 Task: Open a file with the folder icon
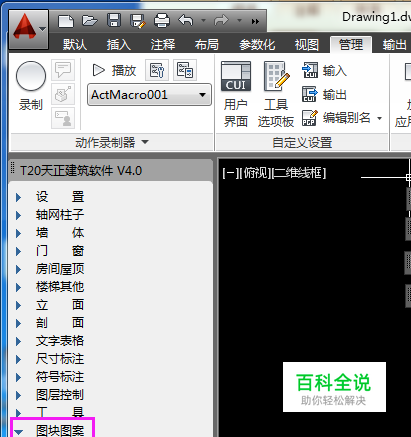coord(90,21)
